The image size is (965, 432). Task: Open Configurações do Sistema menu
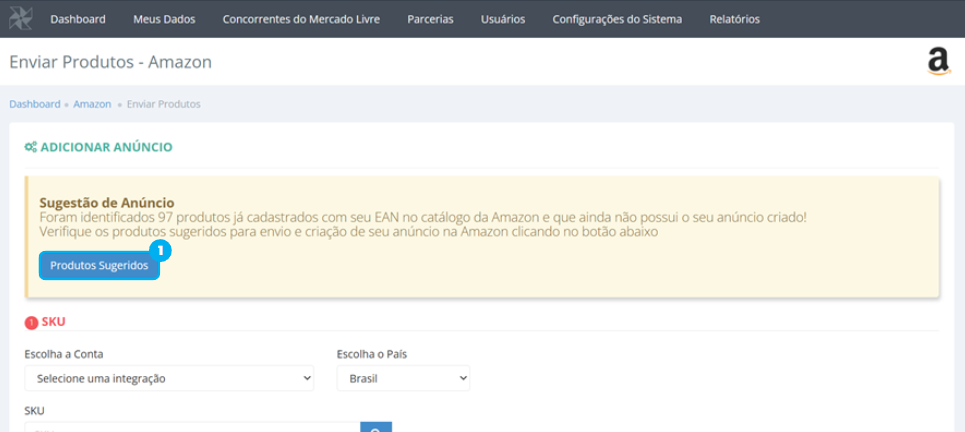click(x=617, y=19)
